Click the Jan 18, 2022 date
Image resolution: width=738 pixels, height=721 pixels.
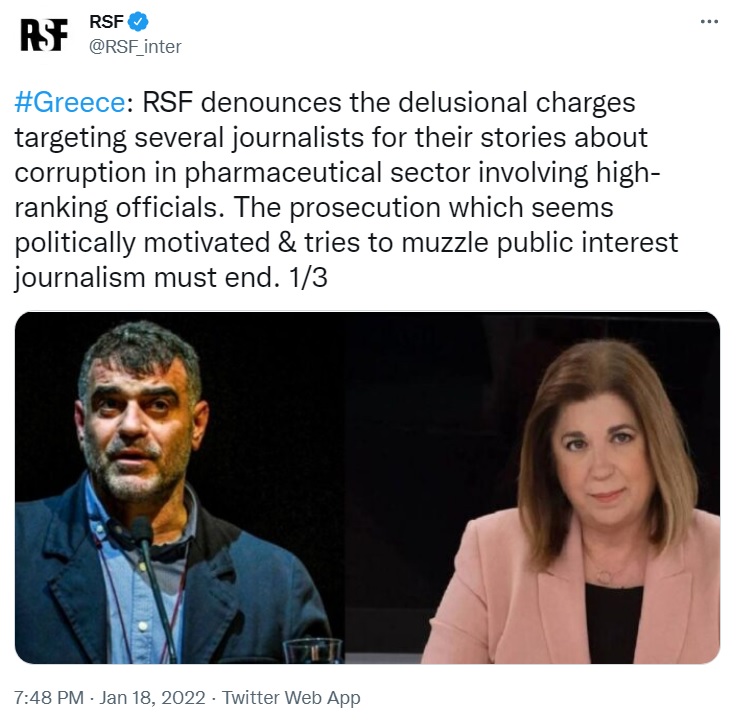click(x=154, y=698)
